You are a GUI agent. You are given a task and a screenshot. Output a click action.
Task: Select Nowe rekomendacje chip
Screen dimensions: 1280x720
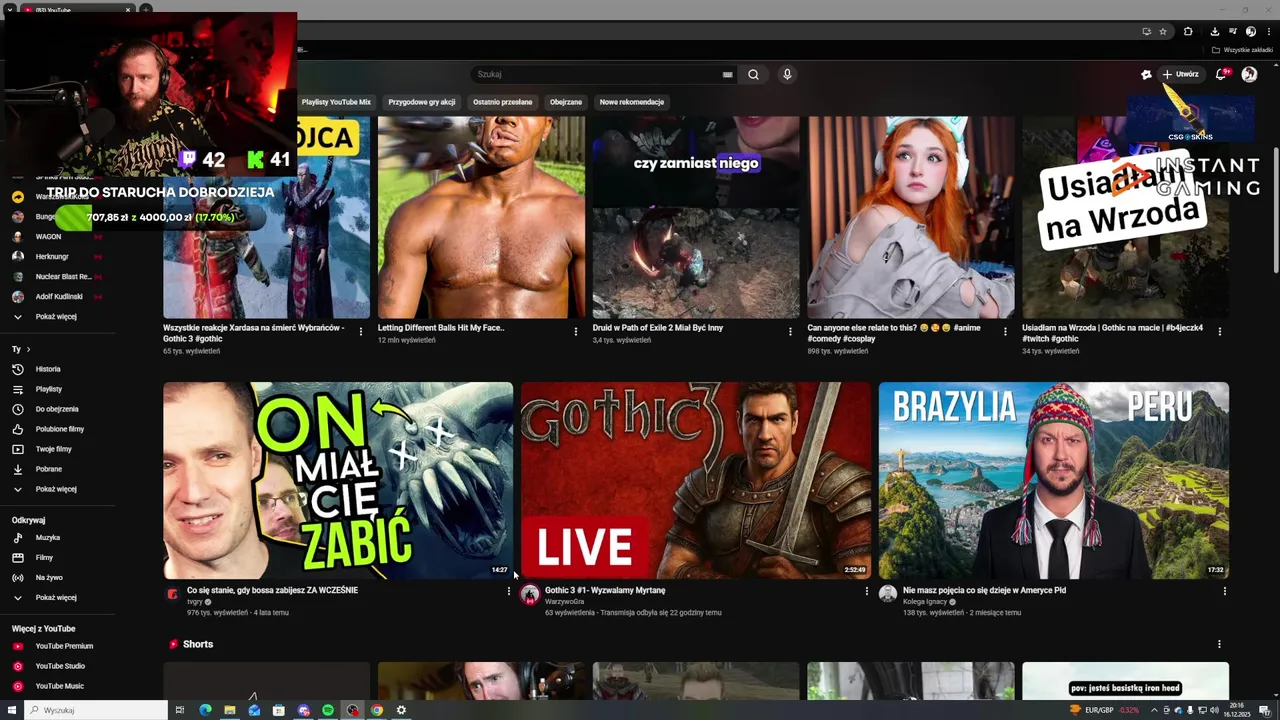632,102
